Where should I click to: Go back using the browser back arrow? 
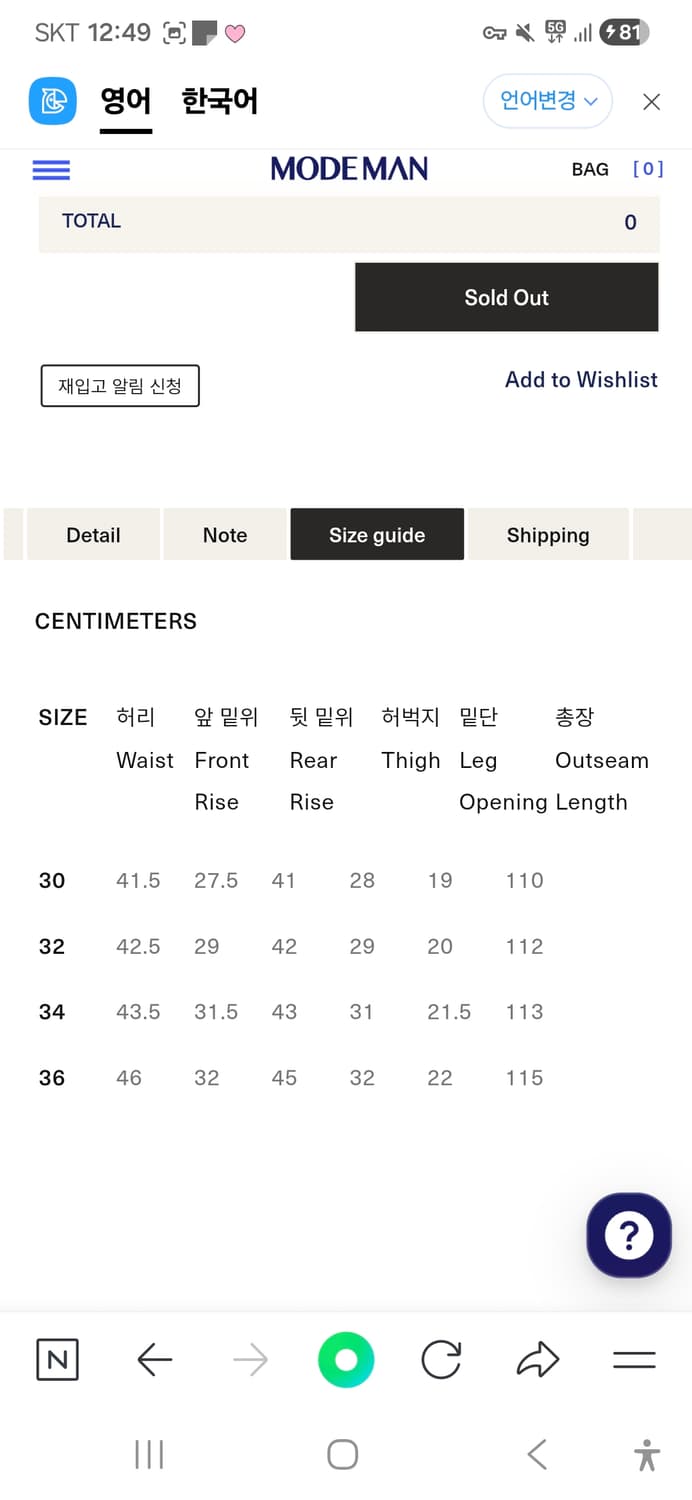point(153,1359)
